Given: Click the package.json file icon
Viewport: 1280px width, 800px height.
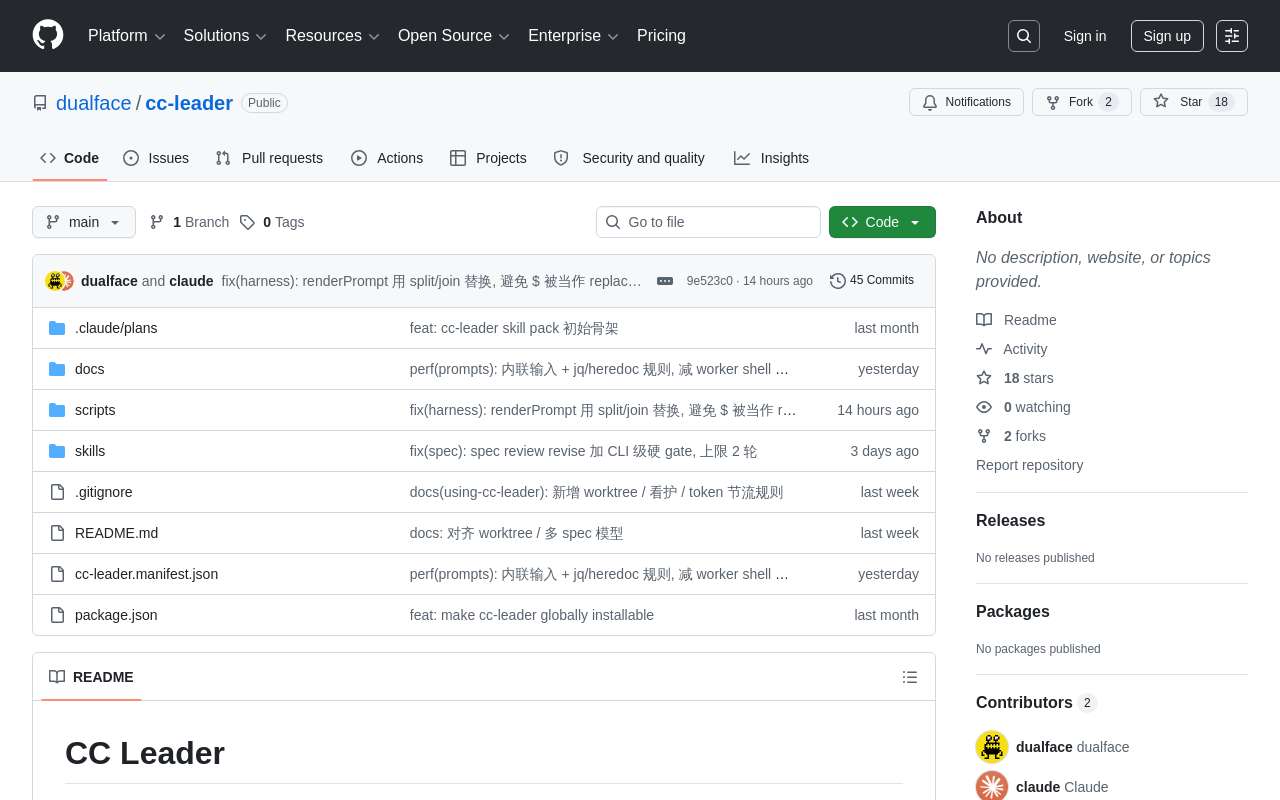Looking at the screenshot, I should tap(57, 615).
